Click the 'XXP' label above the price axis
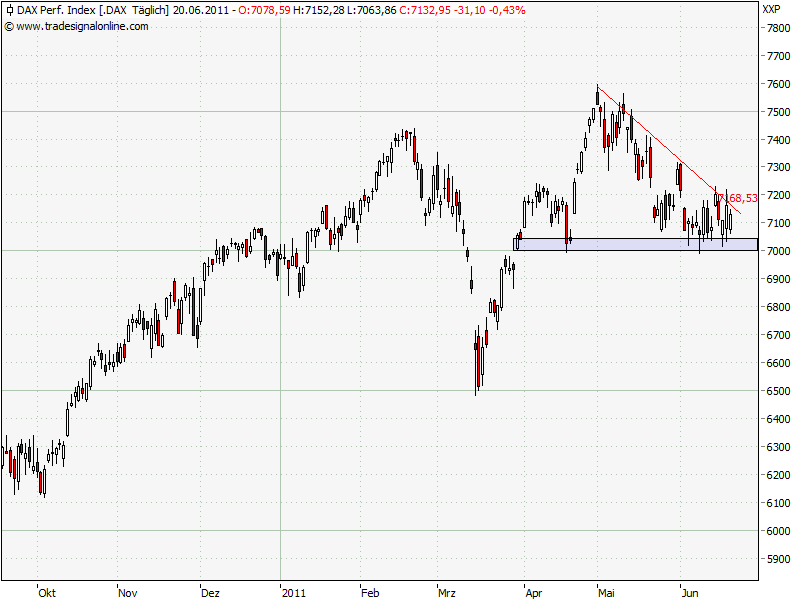800x600 pixels. click(771, 9)
